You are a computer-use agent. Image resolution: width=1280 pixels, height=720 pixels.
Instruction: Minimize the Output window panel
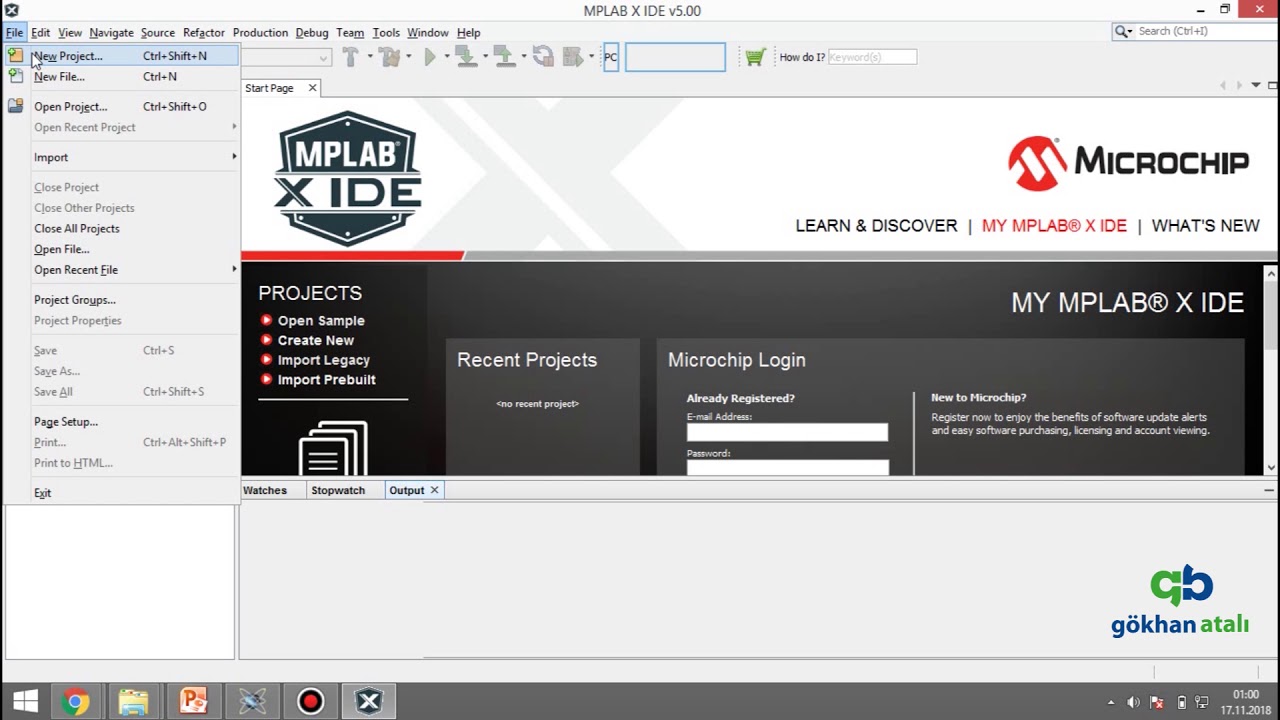tap(1269, 490)
